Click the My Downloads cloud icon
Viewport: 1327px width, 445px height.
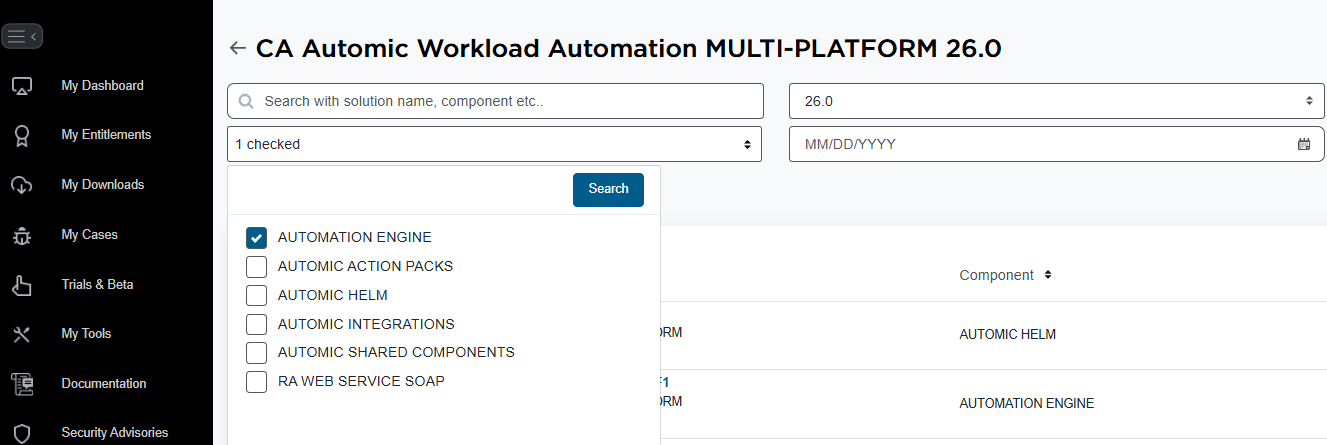22,185
